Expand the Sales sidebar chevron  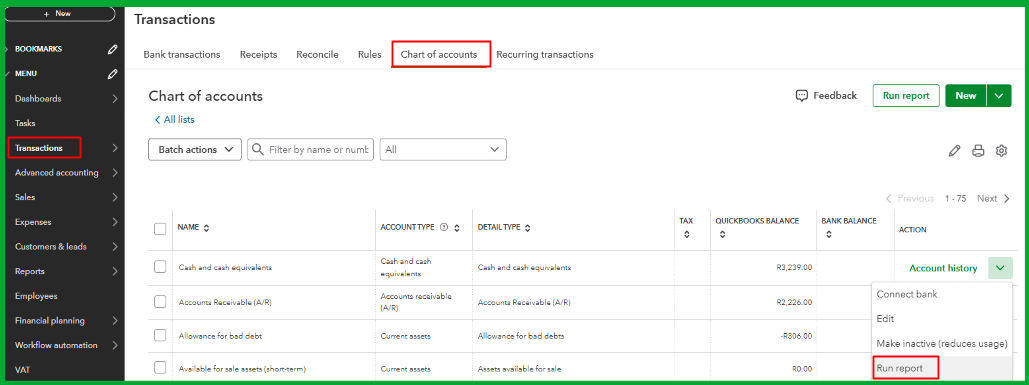(x=115, y=197)
